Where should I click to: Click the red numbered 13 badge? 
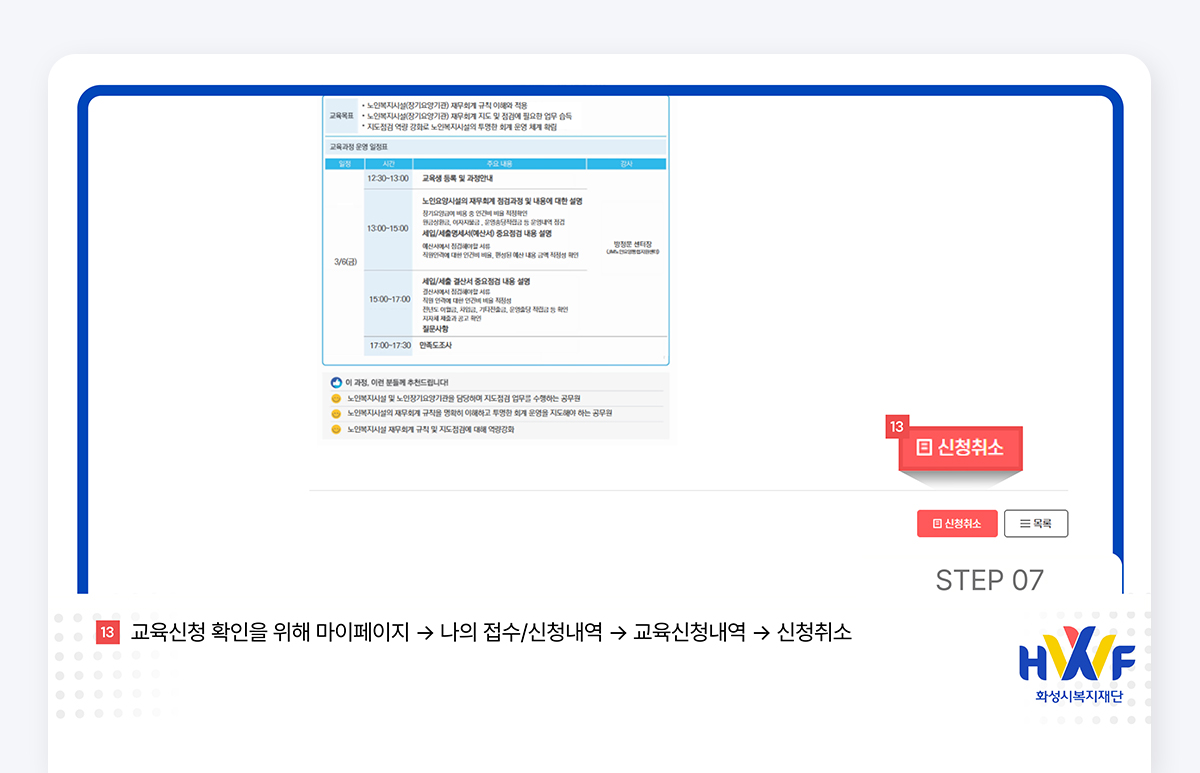coord(896,425)
